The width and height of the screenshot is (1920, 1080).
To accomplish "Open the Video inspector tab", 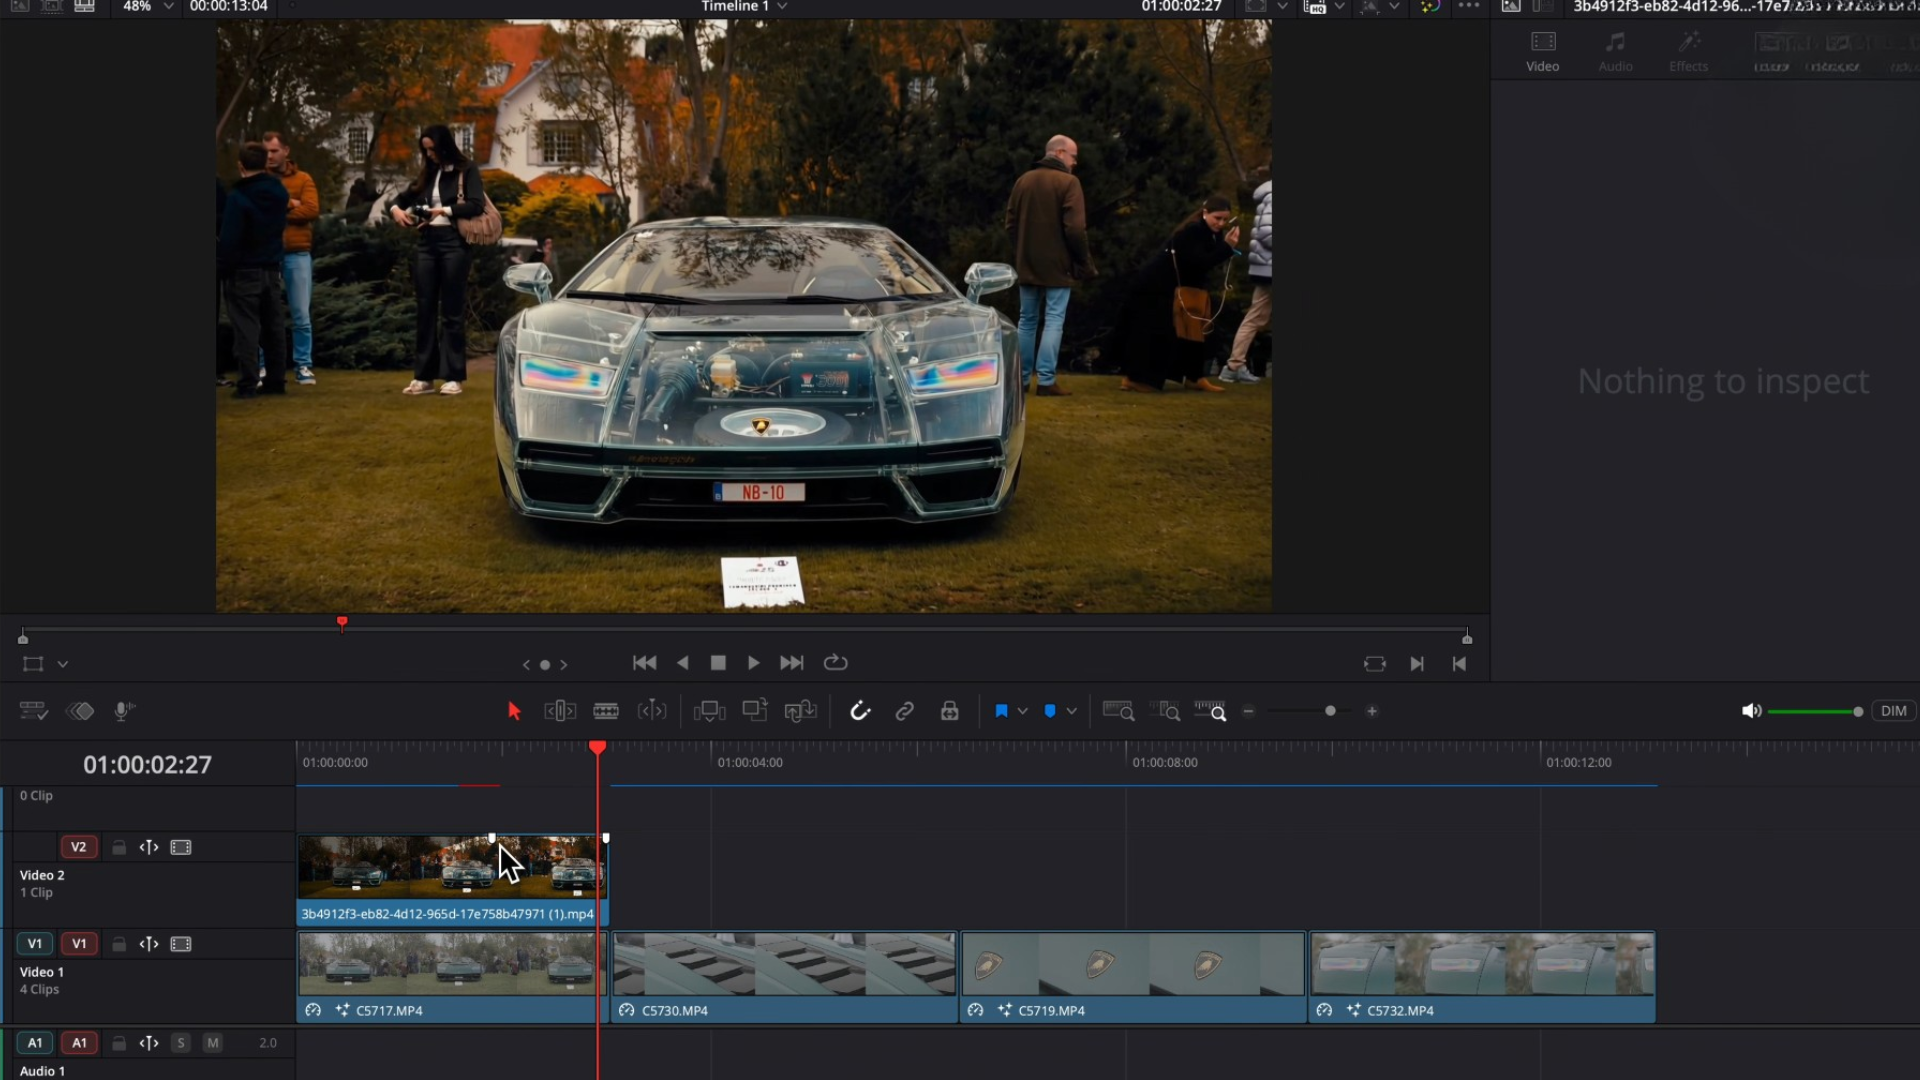I will (1542, 52).
